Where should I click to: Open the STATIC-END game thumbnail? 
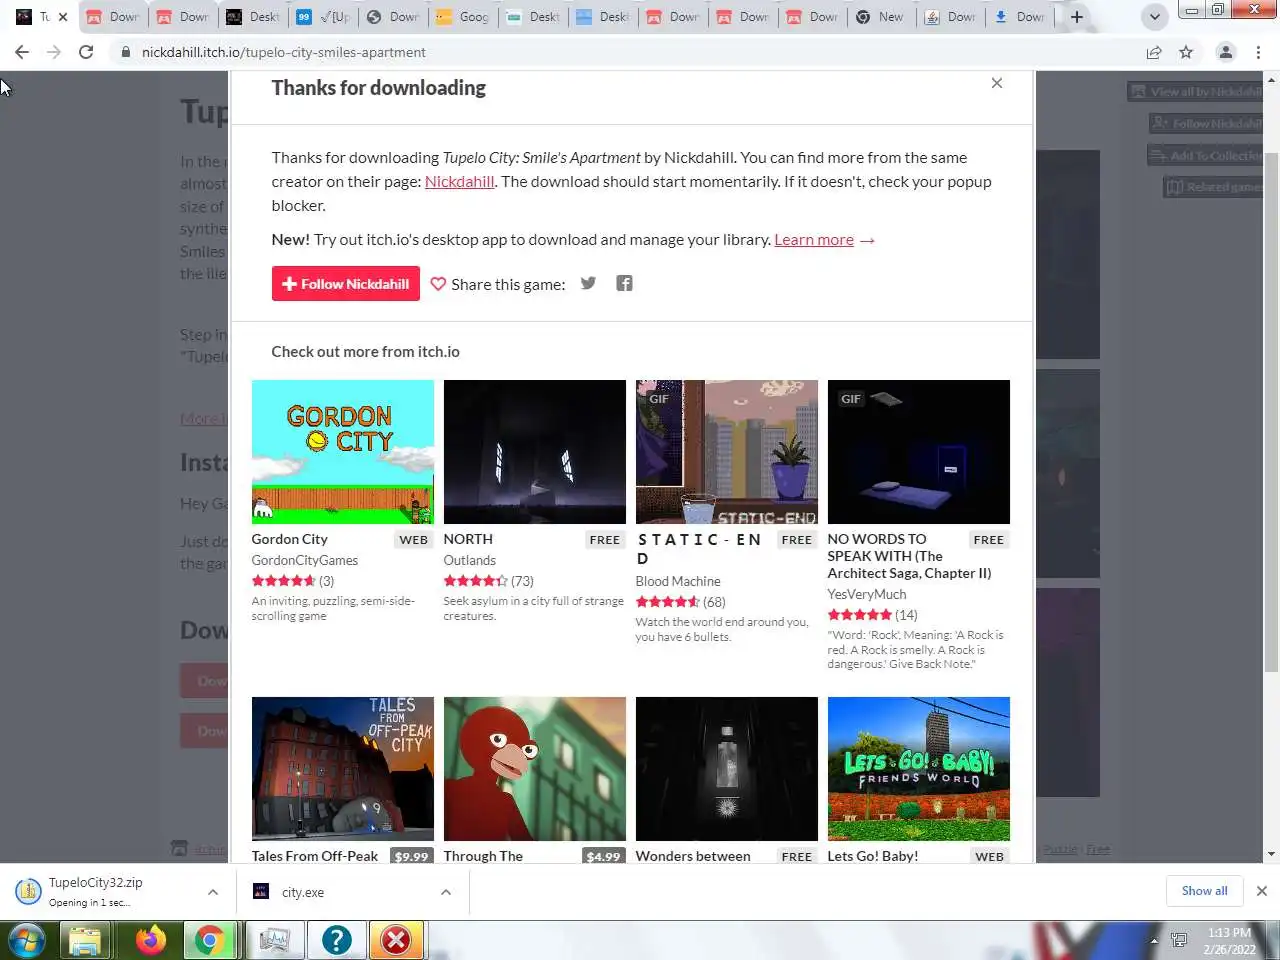pyautogui.click(x=727, y=452)
